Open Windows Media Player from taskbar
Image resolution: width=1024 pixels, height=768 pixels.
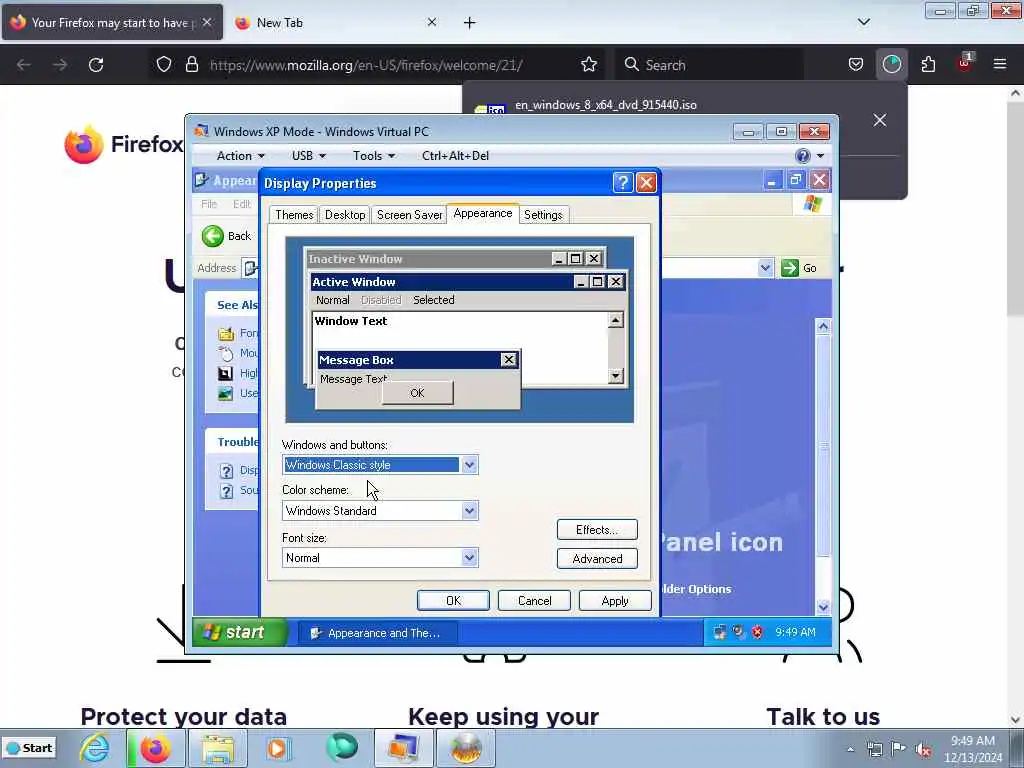click(277, 748)
